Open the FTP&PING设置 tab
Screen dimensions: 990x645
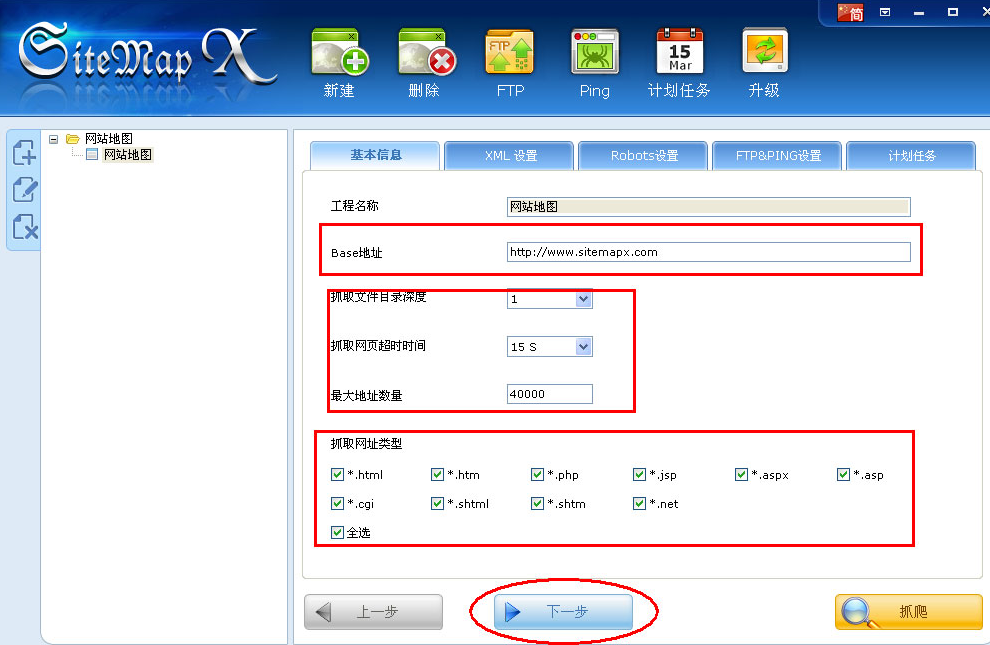pyautogui.click(x=777, y=155)
